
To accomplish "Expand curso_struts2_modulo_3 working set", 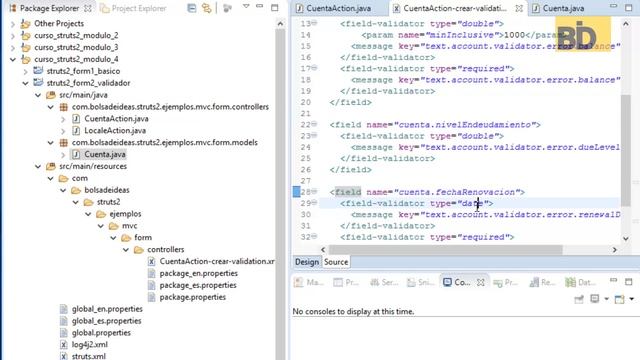I will (13, 48).
